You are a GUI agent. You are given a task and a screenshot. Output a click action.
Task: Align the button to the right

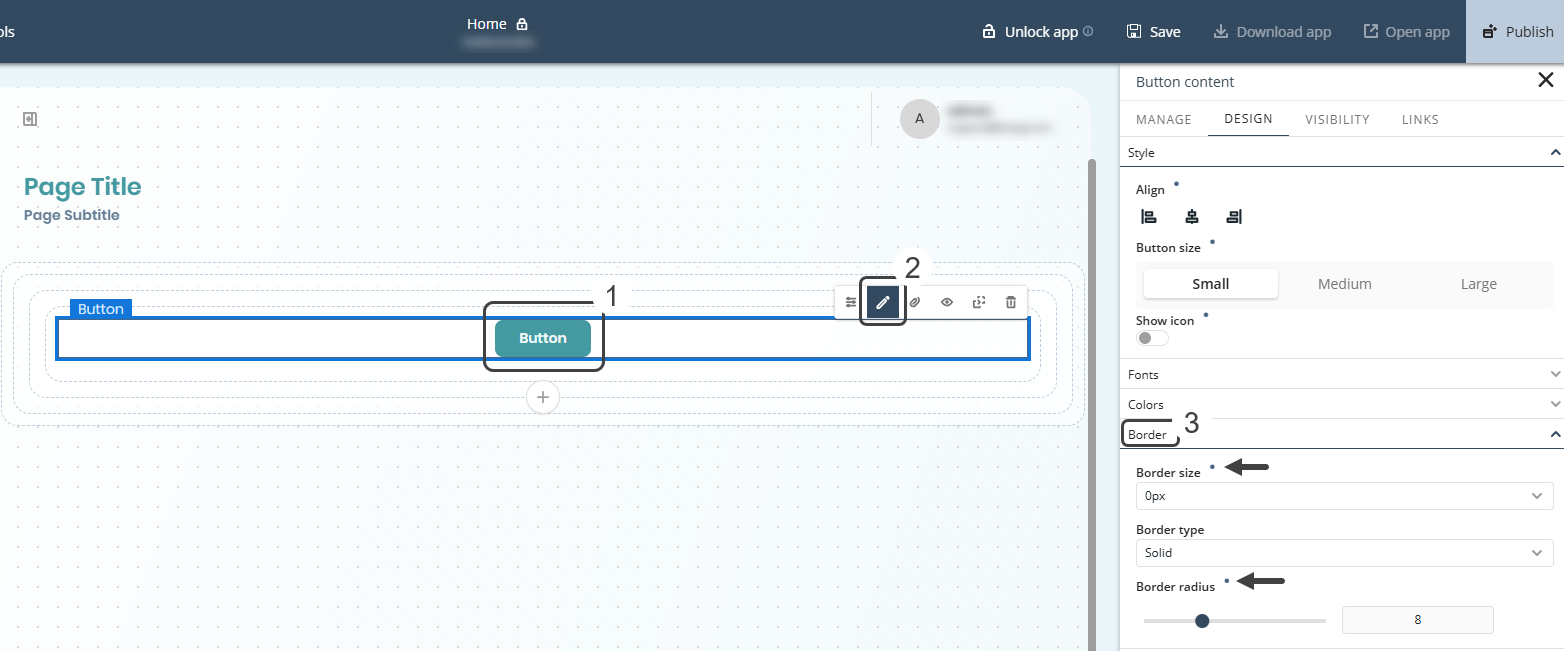click(x=1234, y=217)
